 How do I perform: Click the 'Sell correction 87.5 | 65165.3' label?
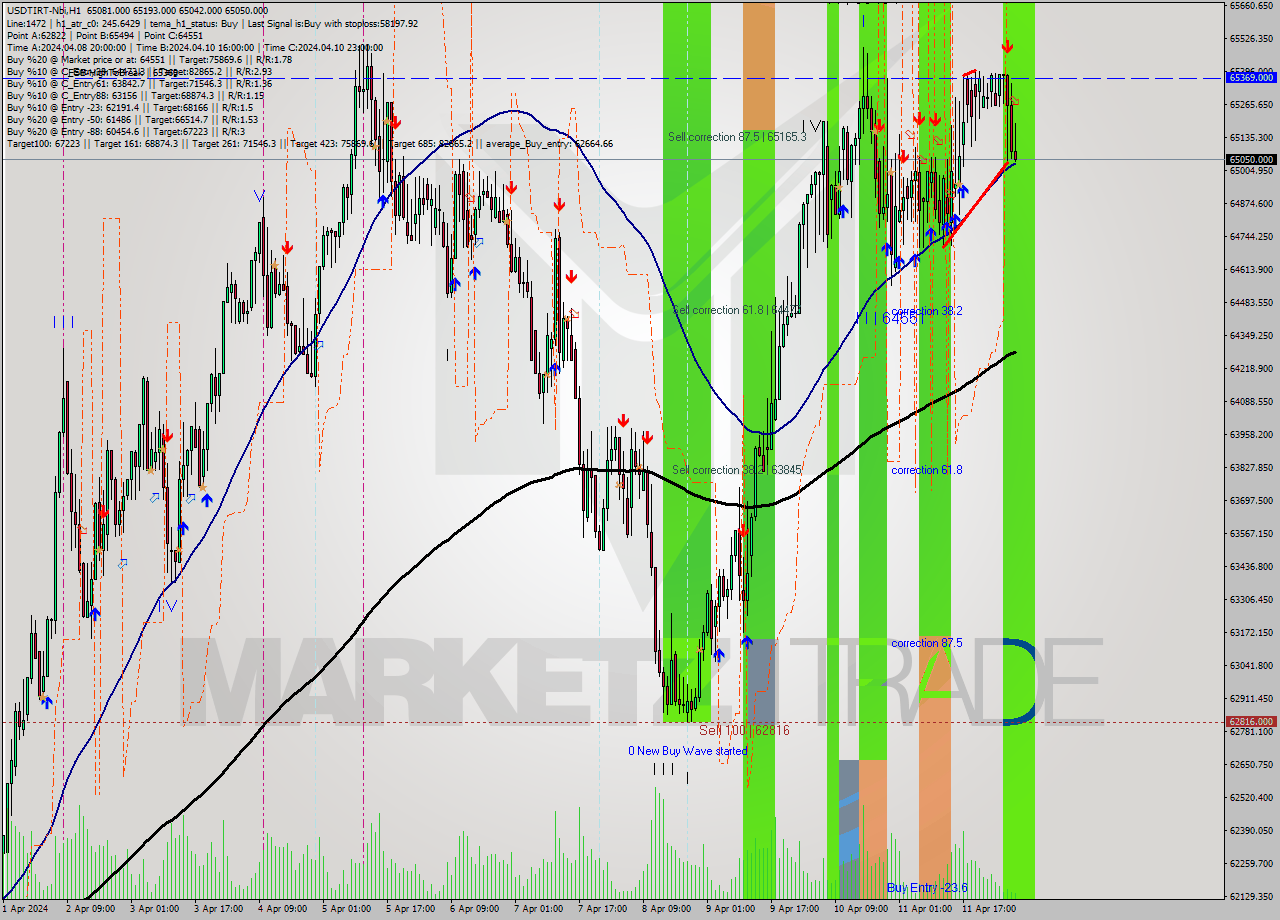(737, 136)
